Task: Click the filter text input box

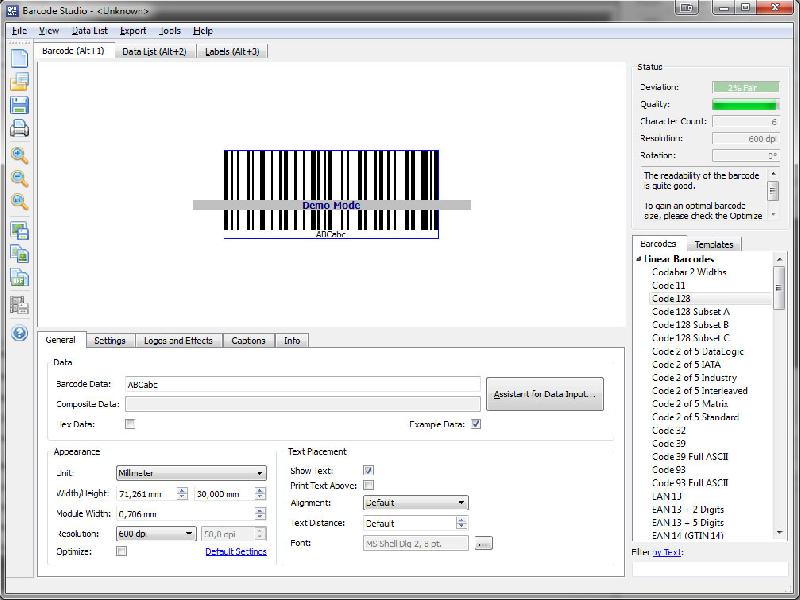Action: coord(710,569)
